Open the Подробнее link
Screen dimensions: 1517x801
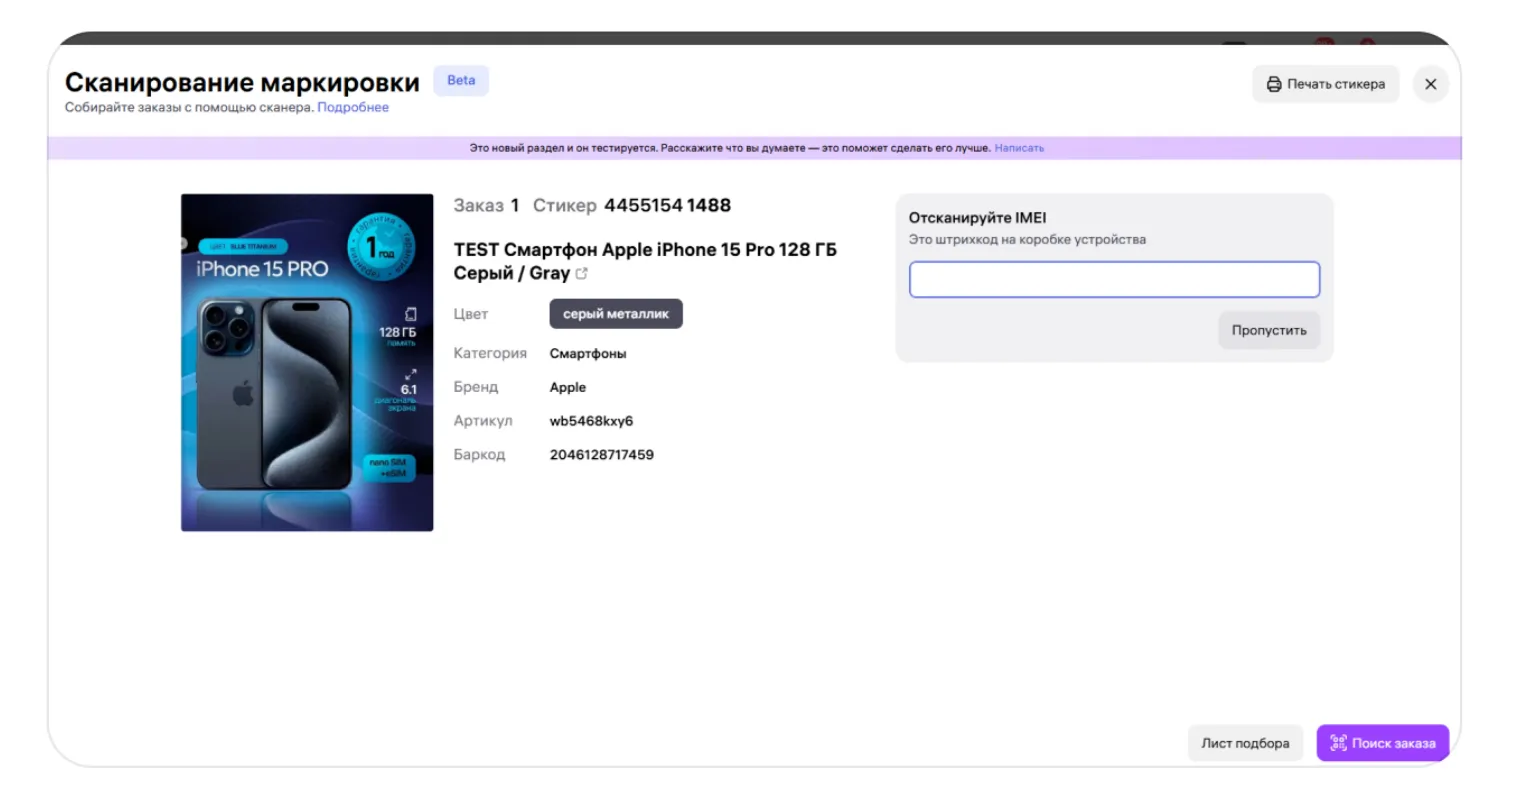click(353, 108)
